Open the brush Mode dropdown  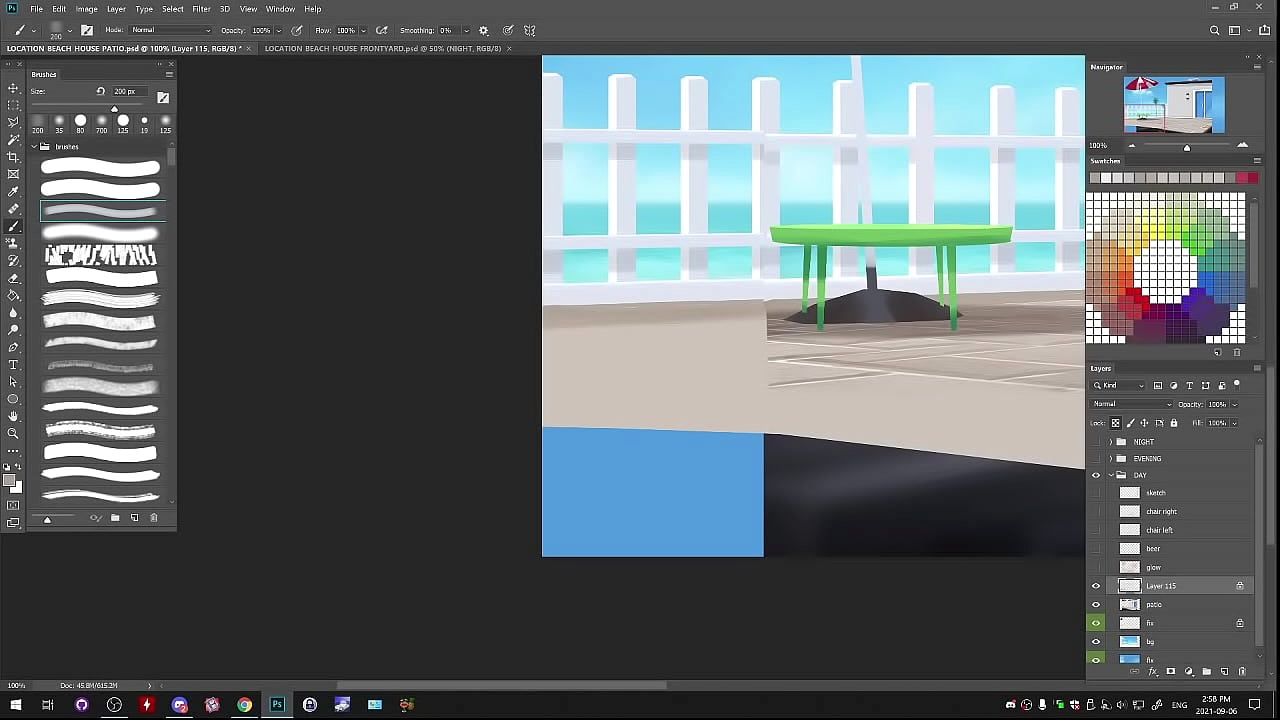[x=171, y=30]
